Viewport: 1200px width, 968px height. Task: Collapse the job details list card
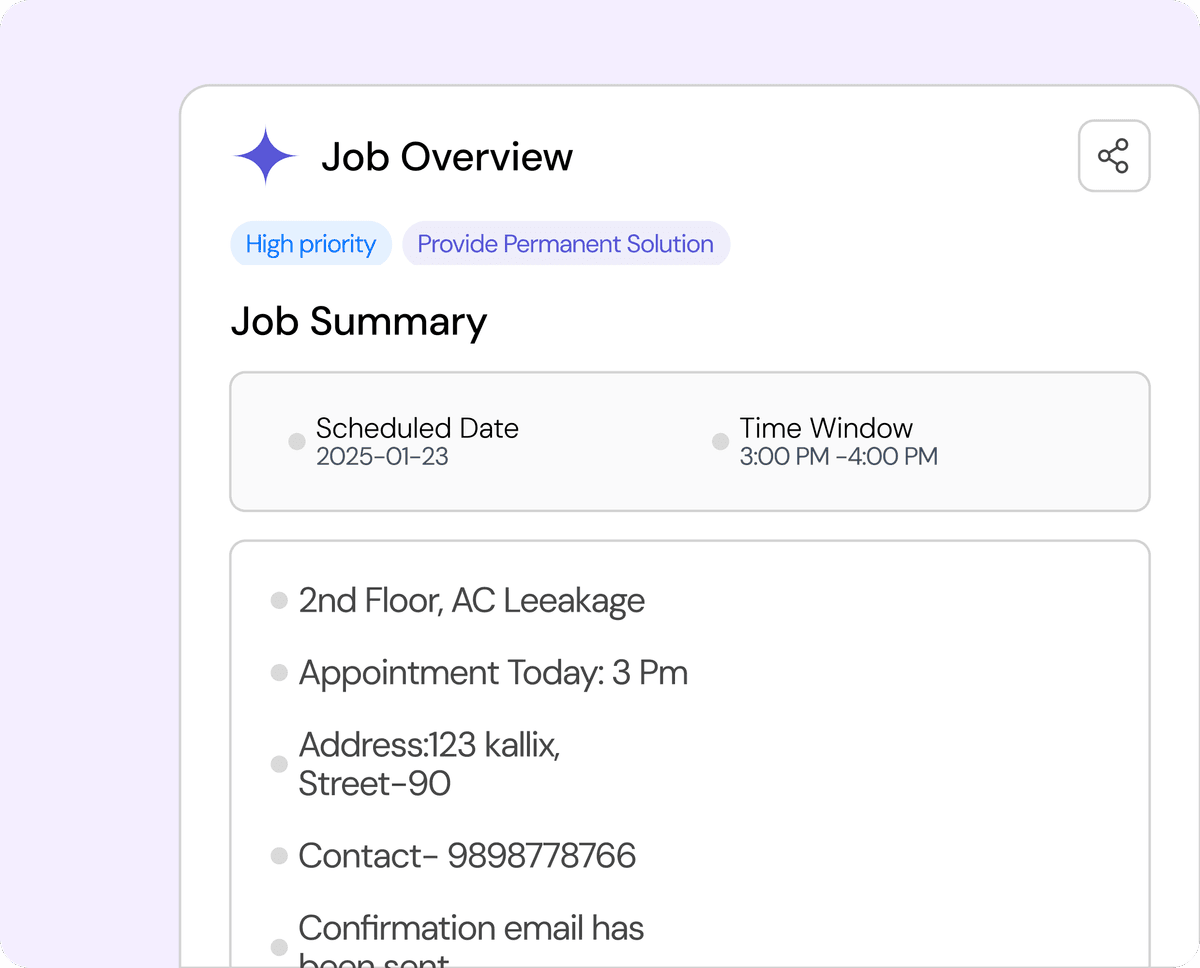click(x=690, y=750)
